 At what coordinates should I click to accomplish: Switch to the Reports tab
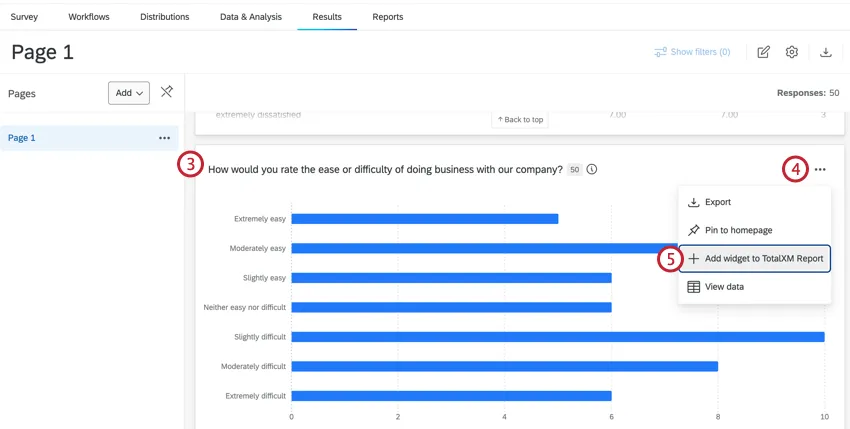pos(388,17)
